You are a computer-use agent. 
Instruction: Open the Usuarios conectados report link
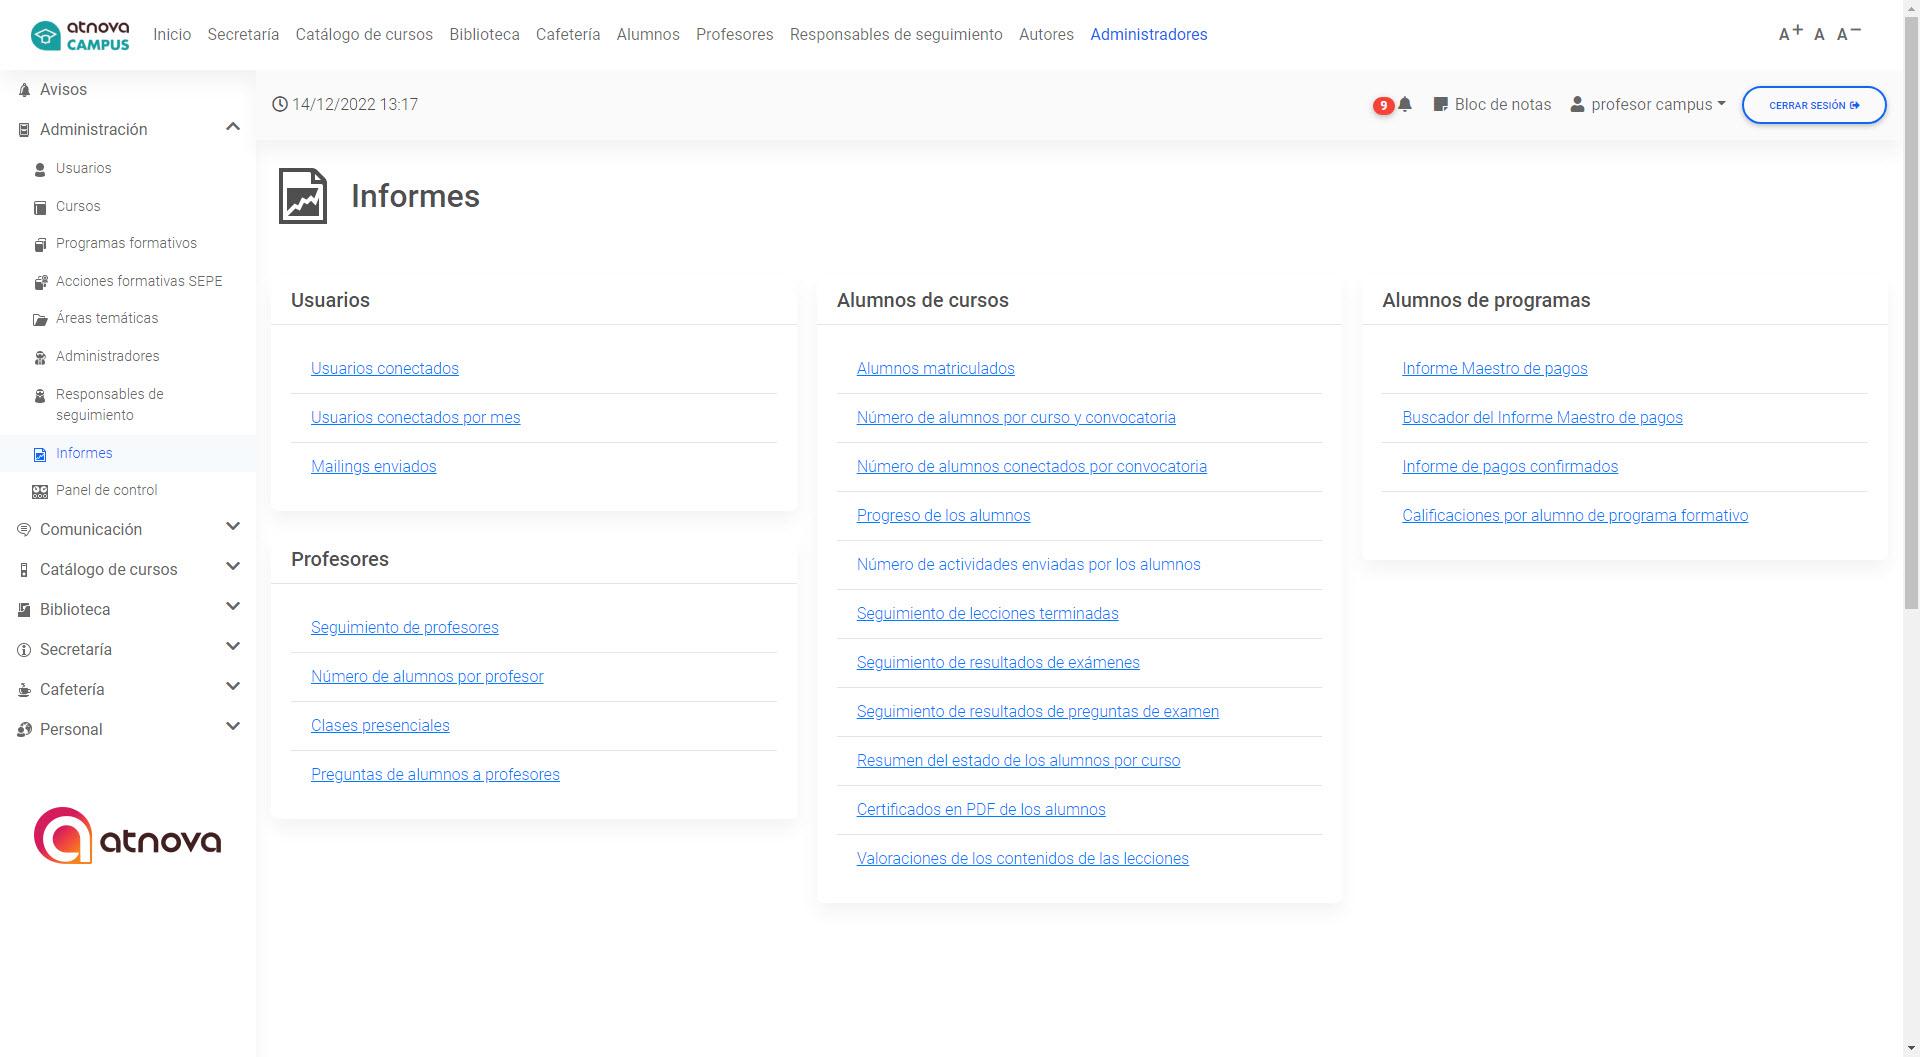[384, 369]
